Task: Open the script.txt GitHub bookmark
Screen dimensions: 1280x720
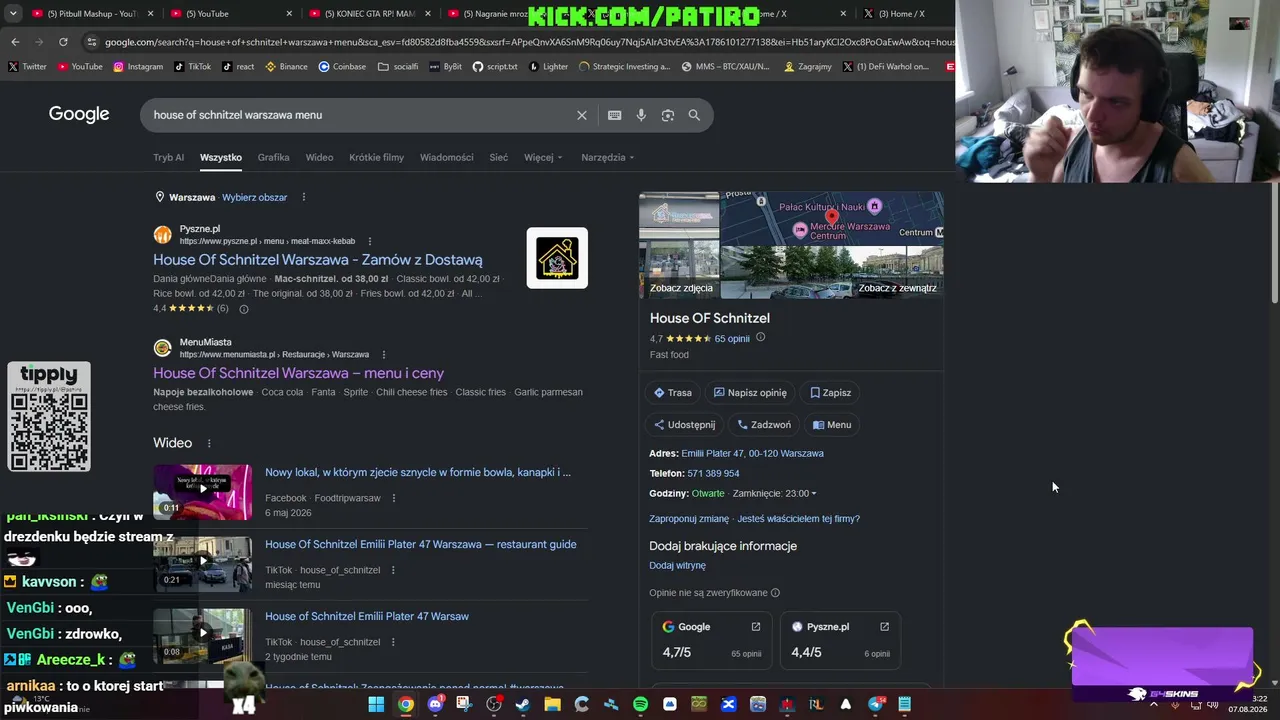Action: coord(495,67)
